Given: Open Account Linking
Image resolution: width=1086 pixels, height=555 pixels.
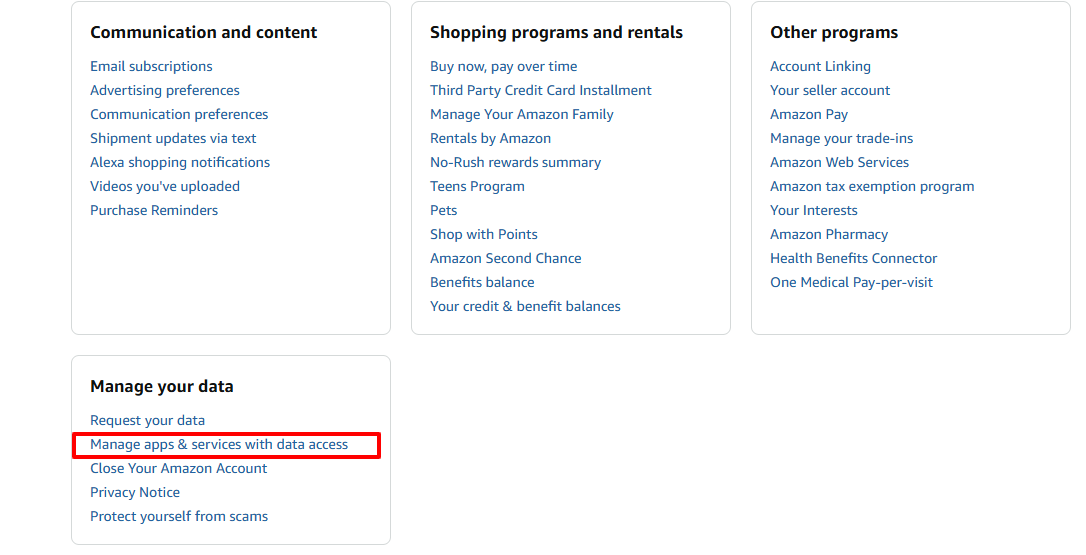Looking at the screenshot, I should (x=820, y=66).
